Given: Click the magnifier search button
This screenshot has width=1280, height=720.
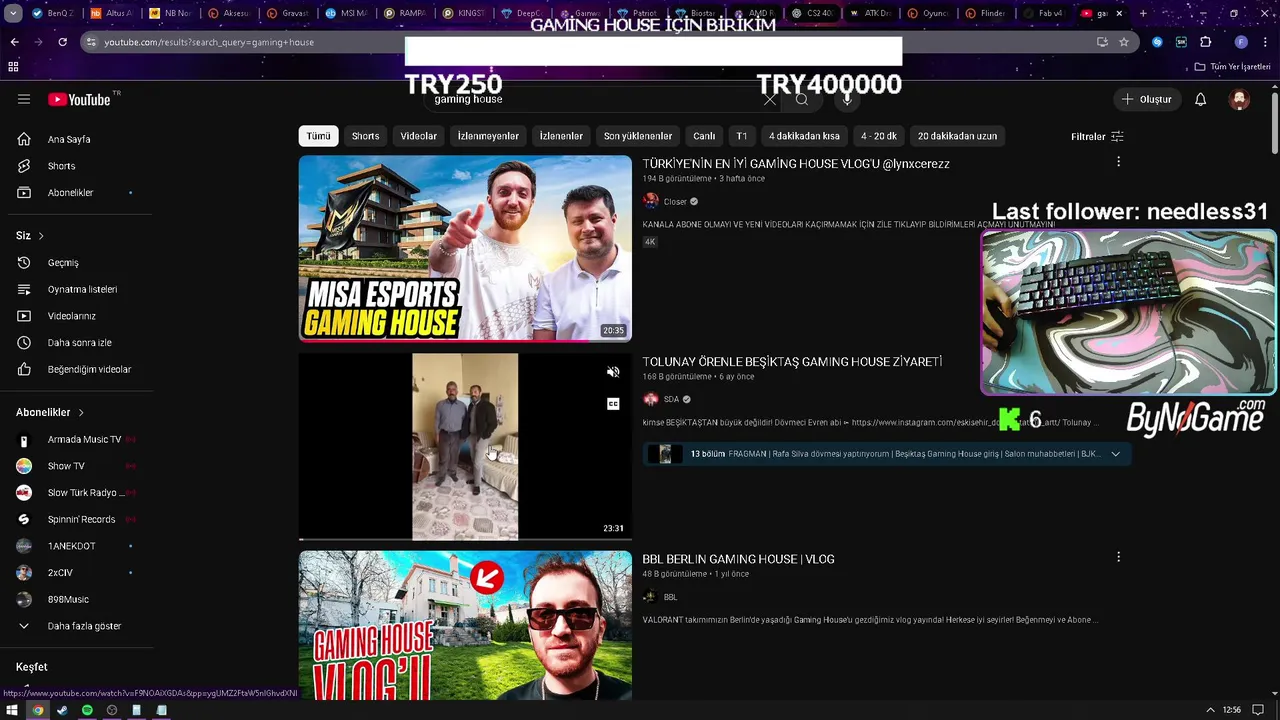Looking at the screenshot, I should coord(802,99).
